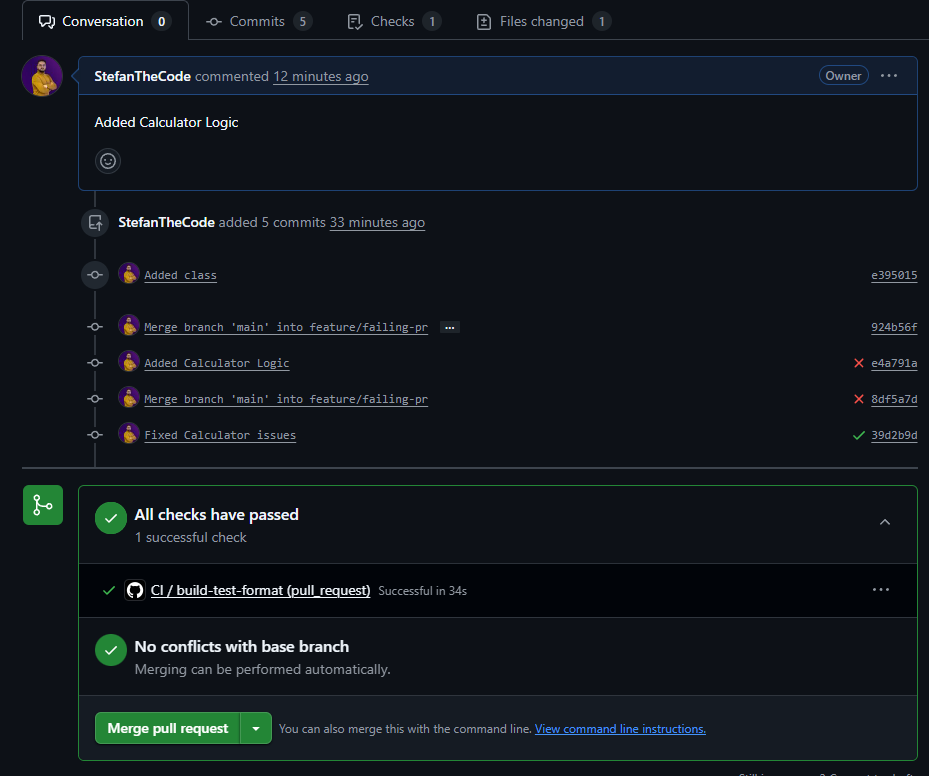
Task: Go to the Checks tab
Action: coord(393,21)
